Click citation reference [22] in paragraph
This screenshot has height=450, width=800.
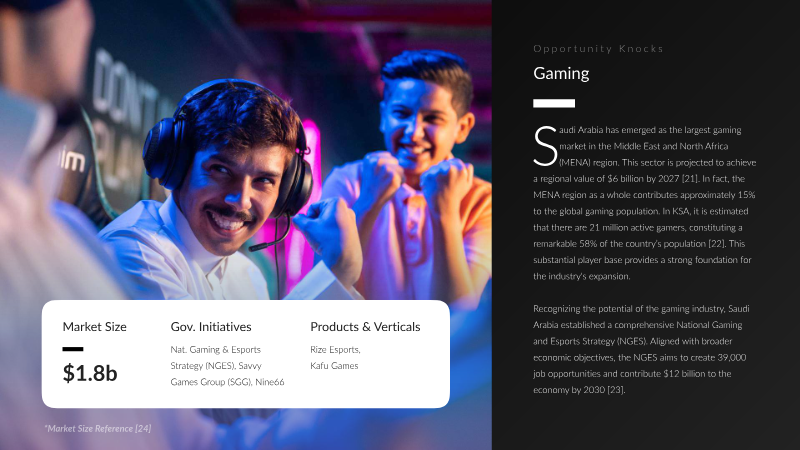click(x=716, y=243)
